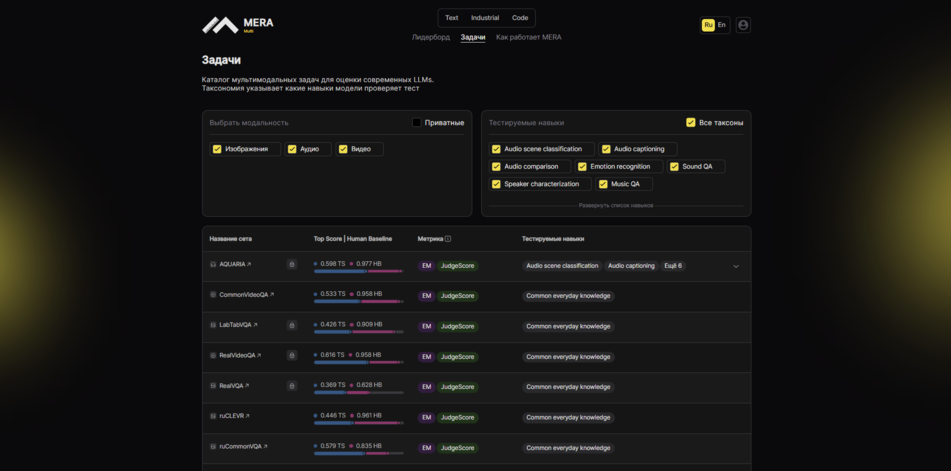Show more skills with Ещё 6 chip
The height and width of the screenshot is (471, 951).
[673, 266]
